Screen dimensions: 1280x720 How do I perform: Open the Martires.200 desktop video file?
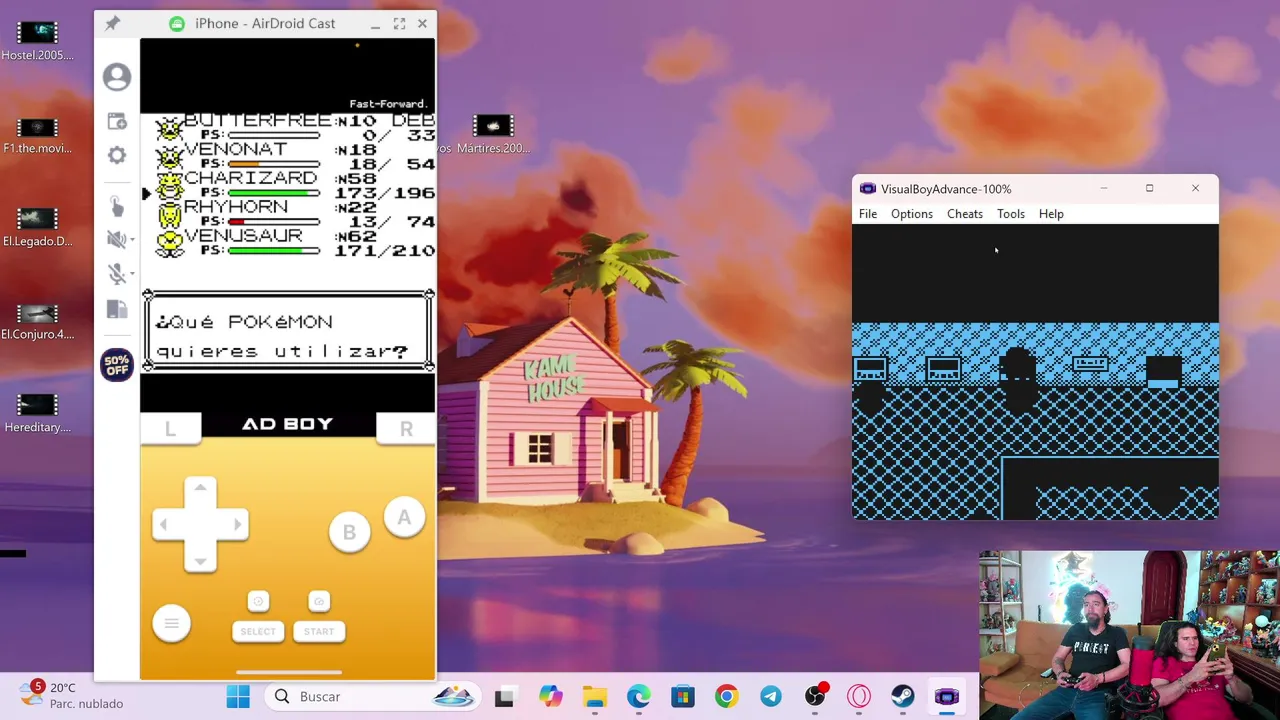(x=493, y=135)
